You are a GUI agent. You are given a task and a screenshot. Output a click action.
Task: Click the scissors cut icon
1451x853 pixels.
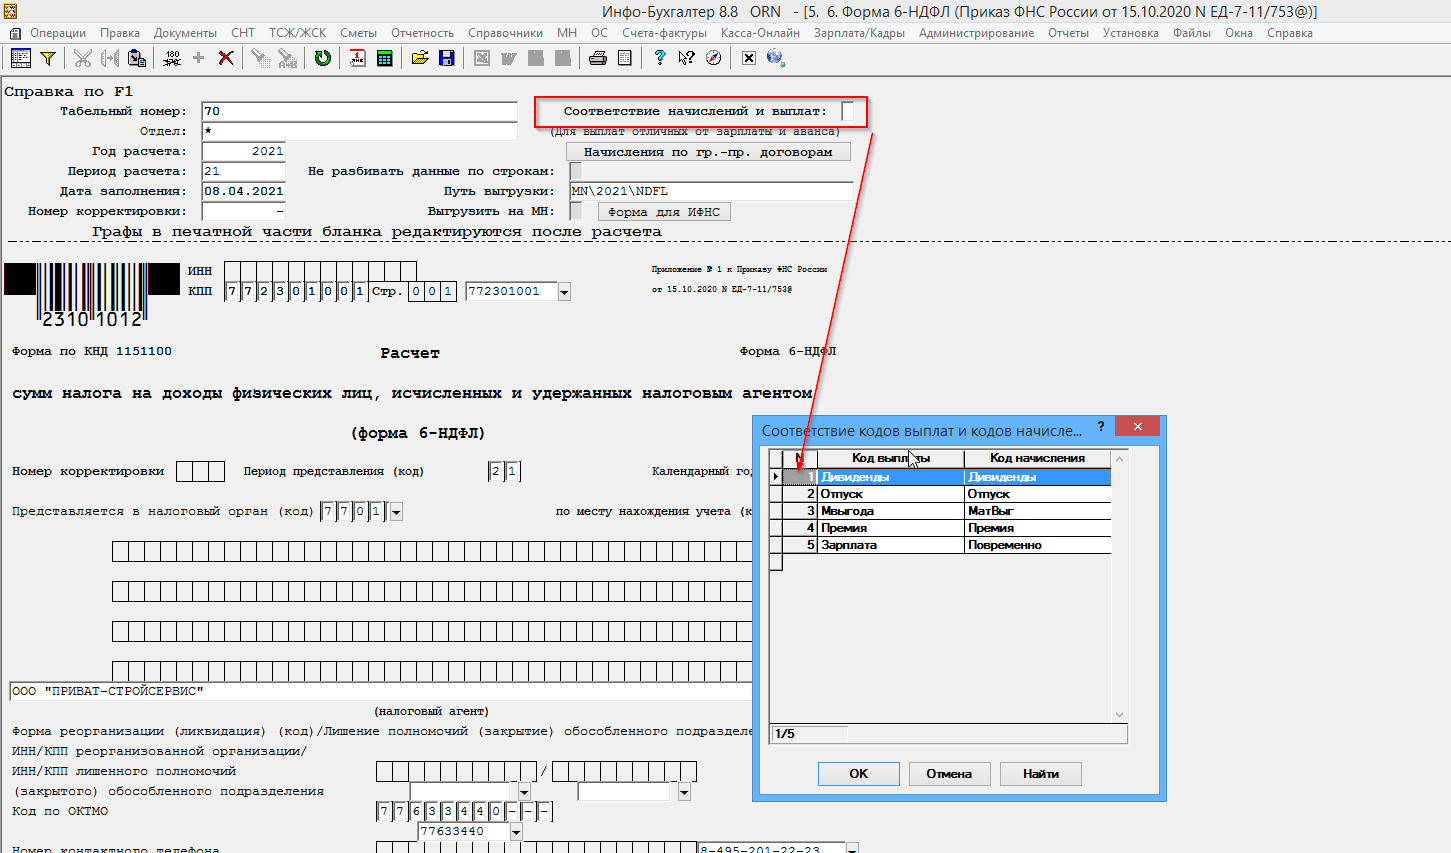coord(83,58)
